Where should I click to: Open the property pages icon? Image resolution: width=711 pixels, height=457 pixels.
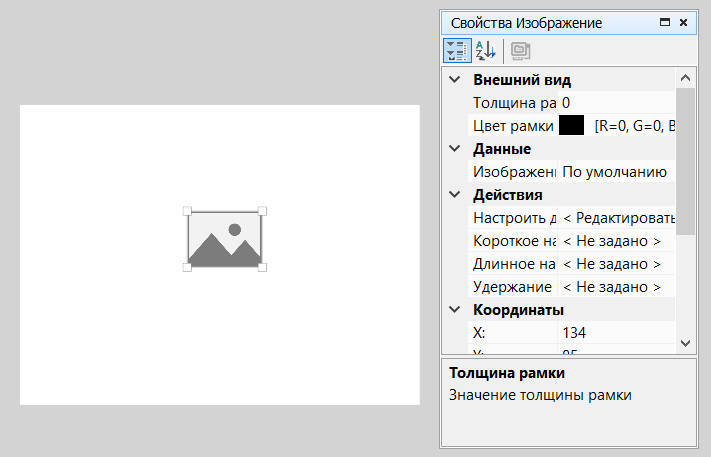pyautogui.click(x=520, y=50)
